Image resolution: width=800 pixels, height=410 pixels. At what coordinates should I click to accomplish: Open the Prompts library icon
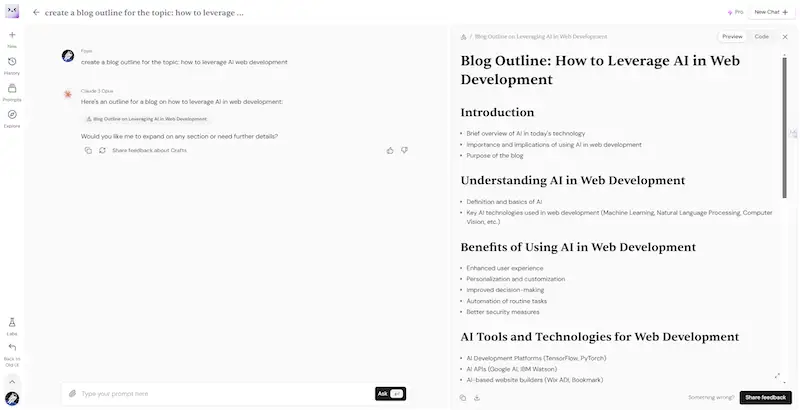tap(12, 90)
